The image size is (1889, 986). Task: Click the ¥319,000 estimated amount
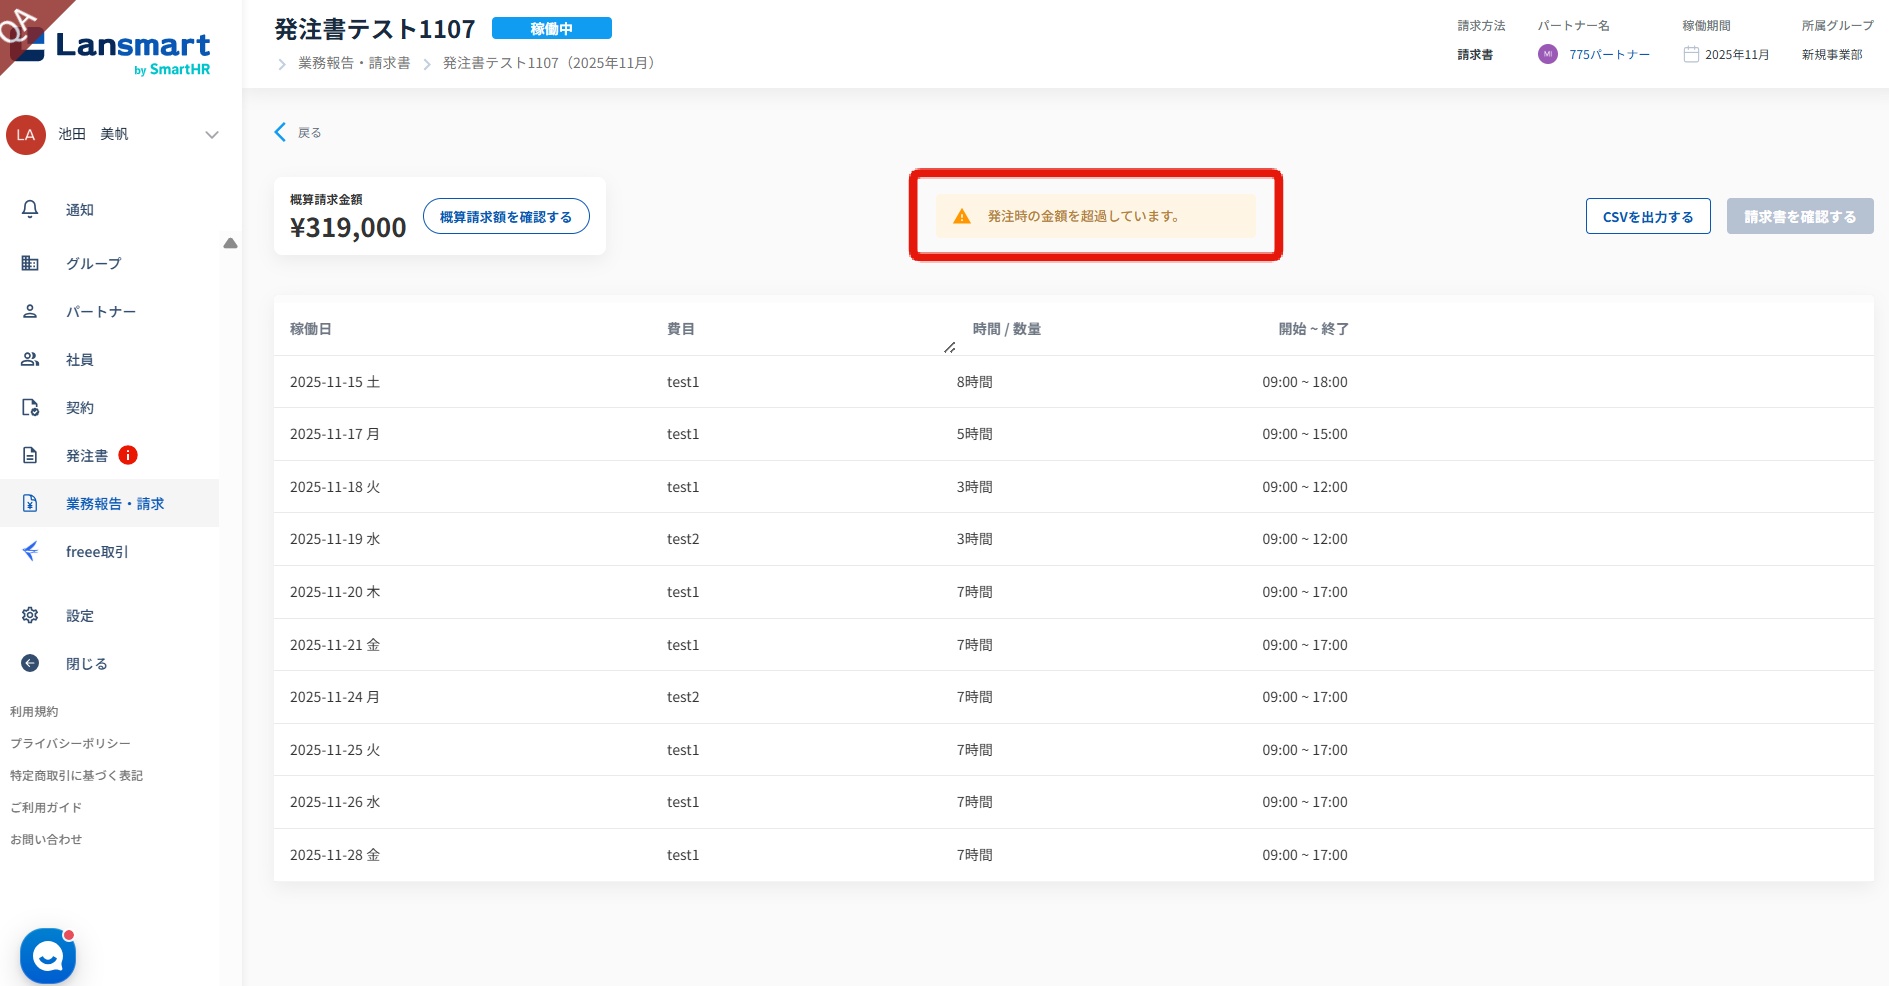[x=348, y=228]
